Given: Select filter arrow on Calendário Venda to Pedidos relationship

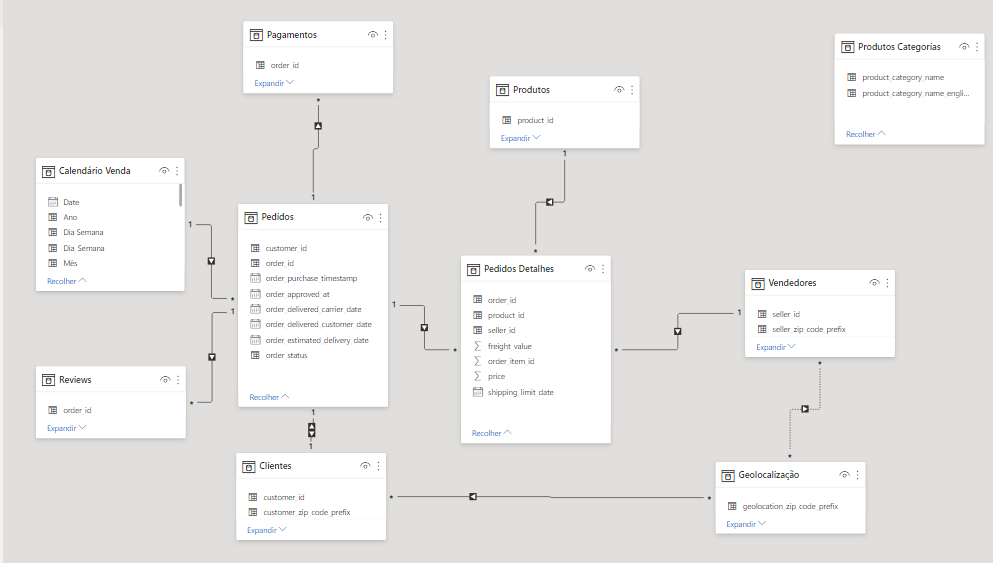Looking at the screenshot, I should click(212, 261).
